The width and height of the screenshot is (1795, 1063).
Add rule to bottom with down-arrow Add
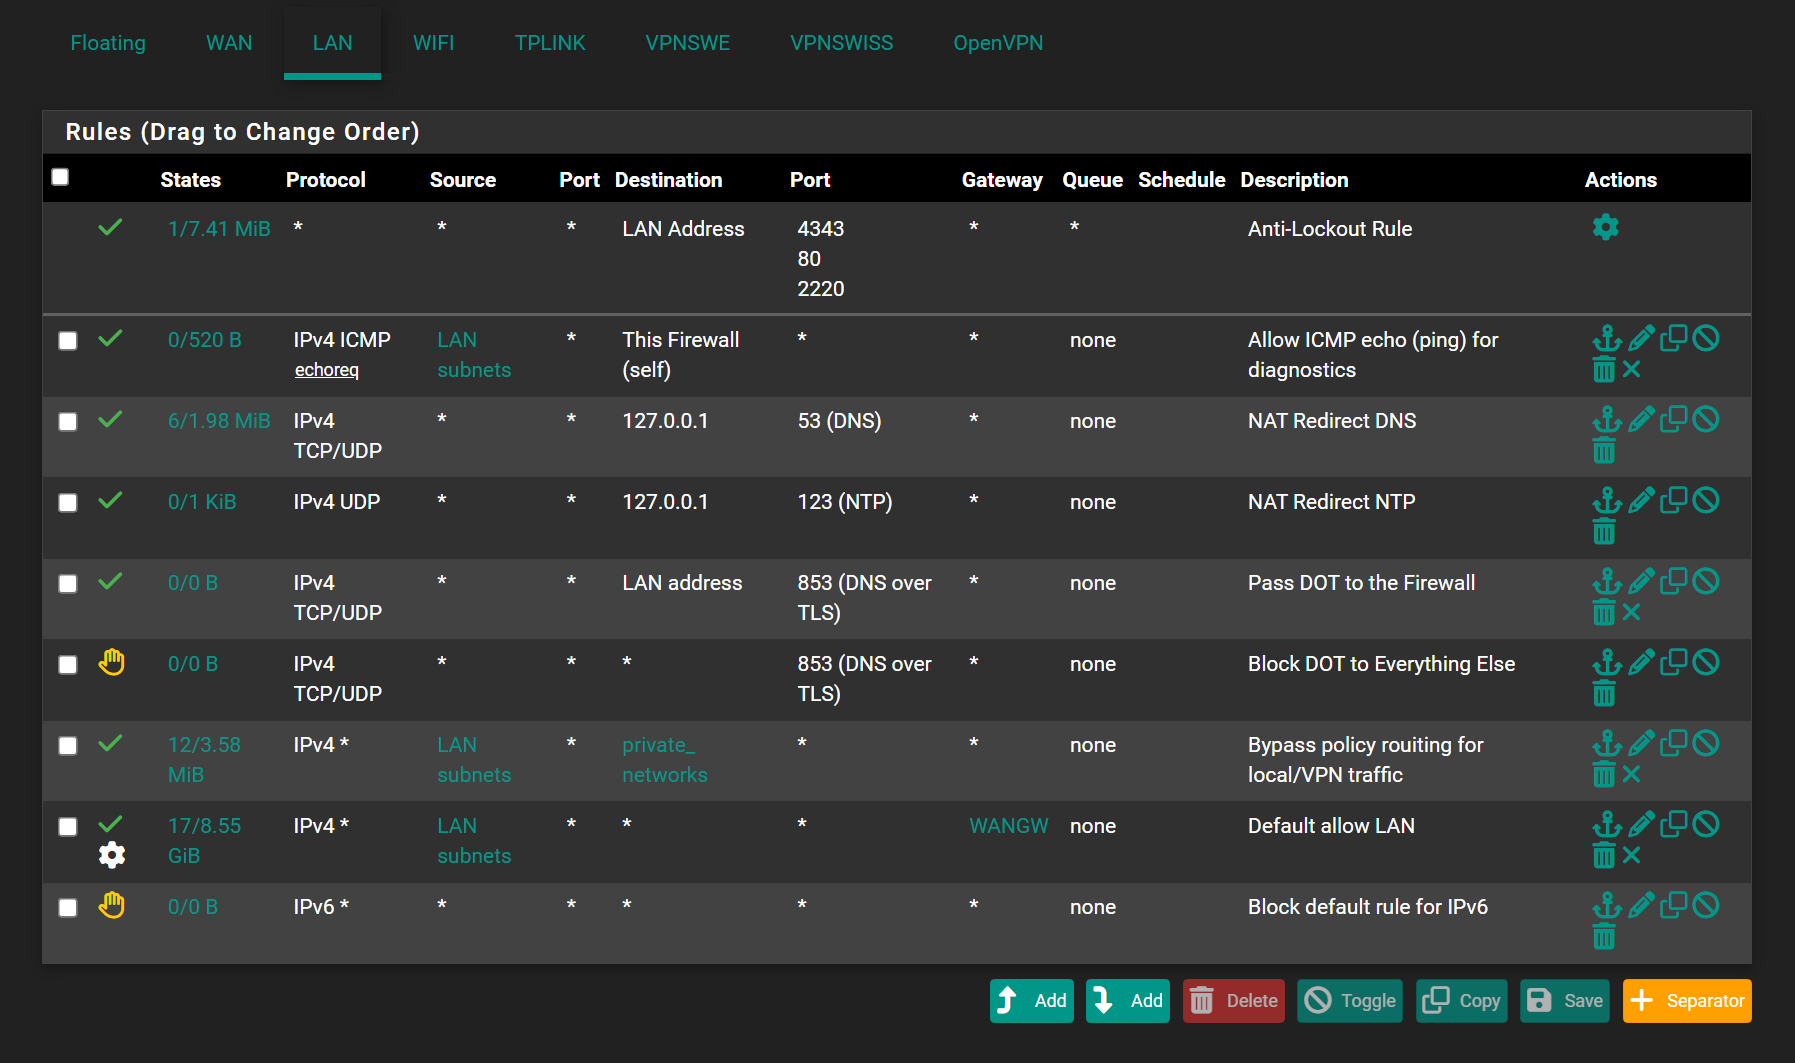[x=1128, y=1001]
